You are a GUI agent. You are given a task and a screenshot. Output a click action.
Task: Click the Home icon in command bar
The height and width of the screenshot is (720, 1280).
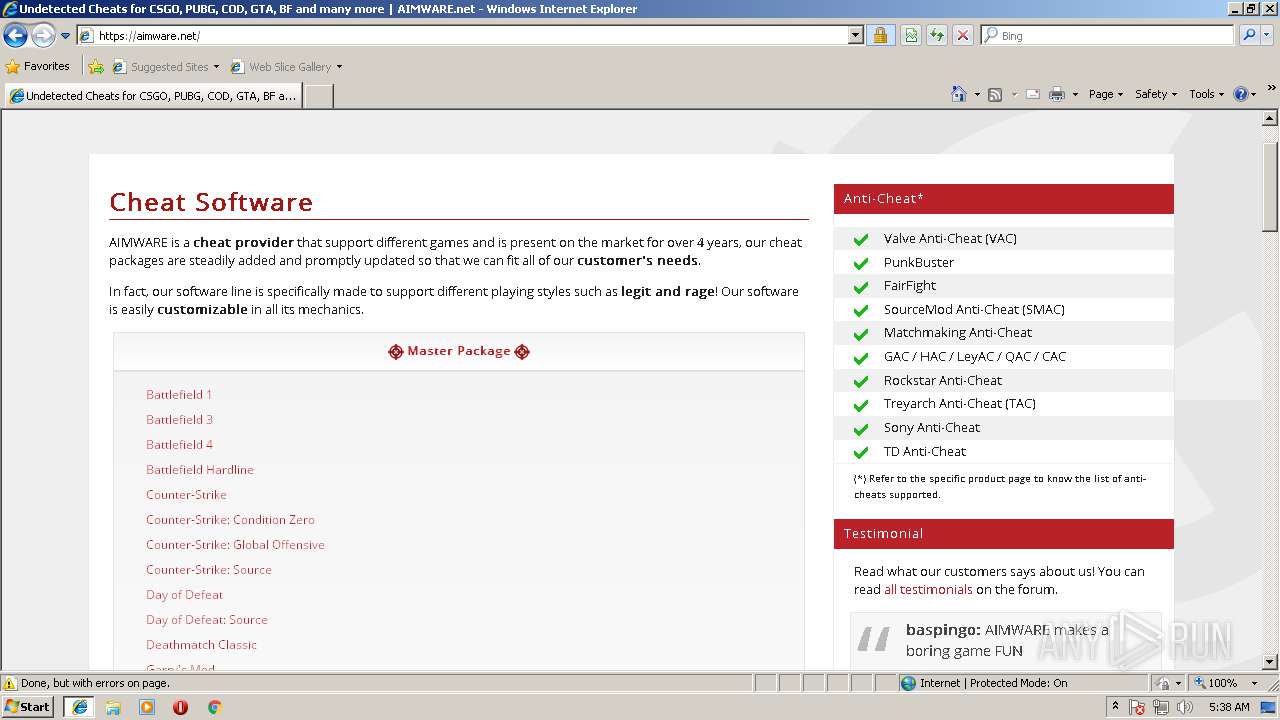click(958, 94)
